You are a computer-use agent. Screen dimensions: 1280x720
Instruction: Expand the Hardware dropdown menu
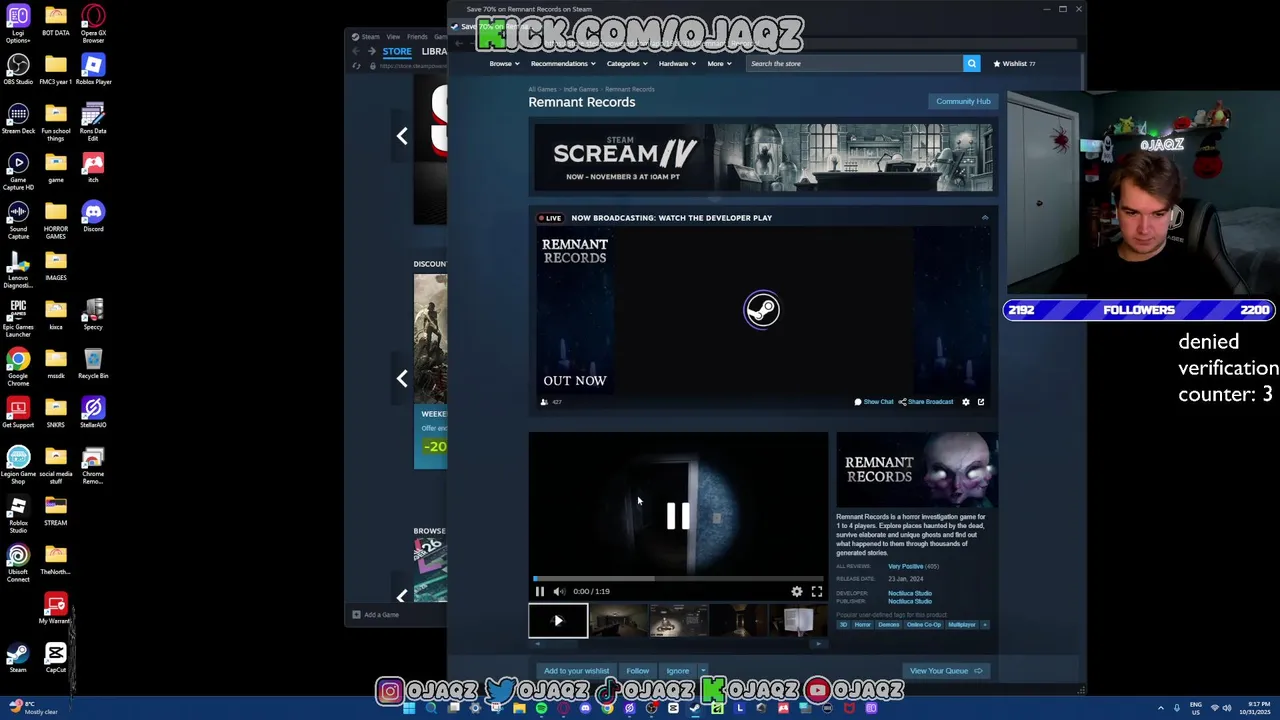pyautogui.click(x=677, y=63)
